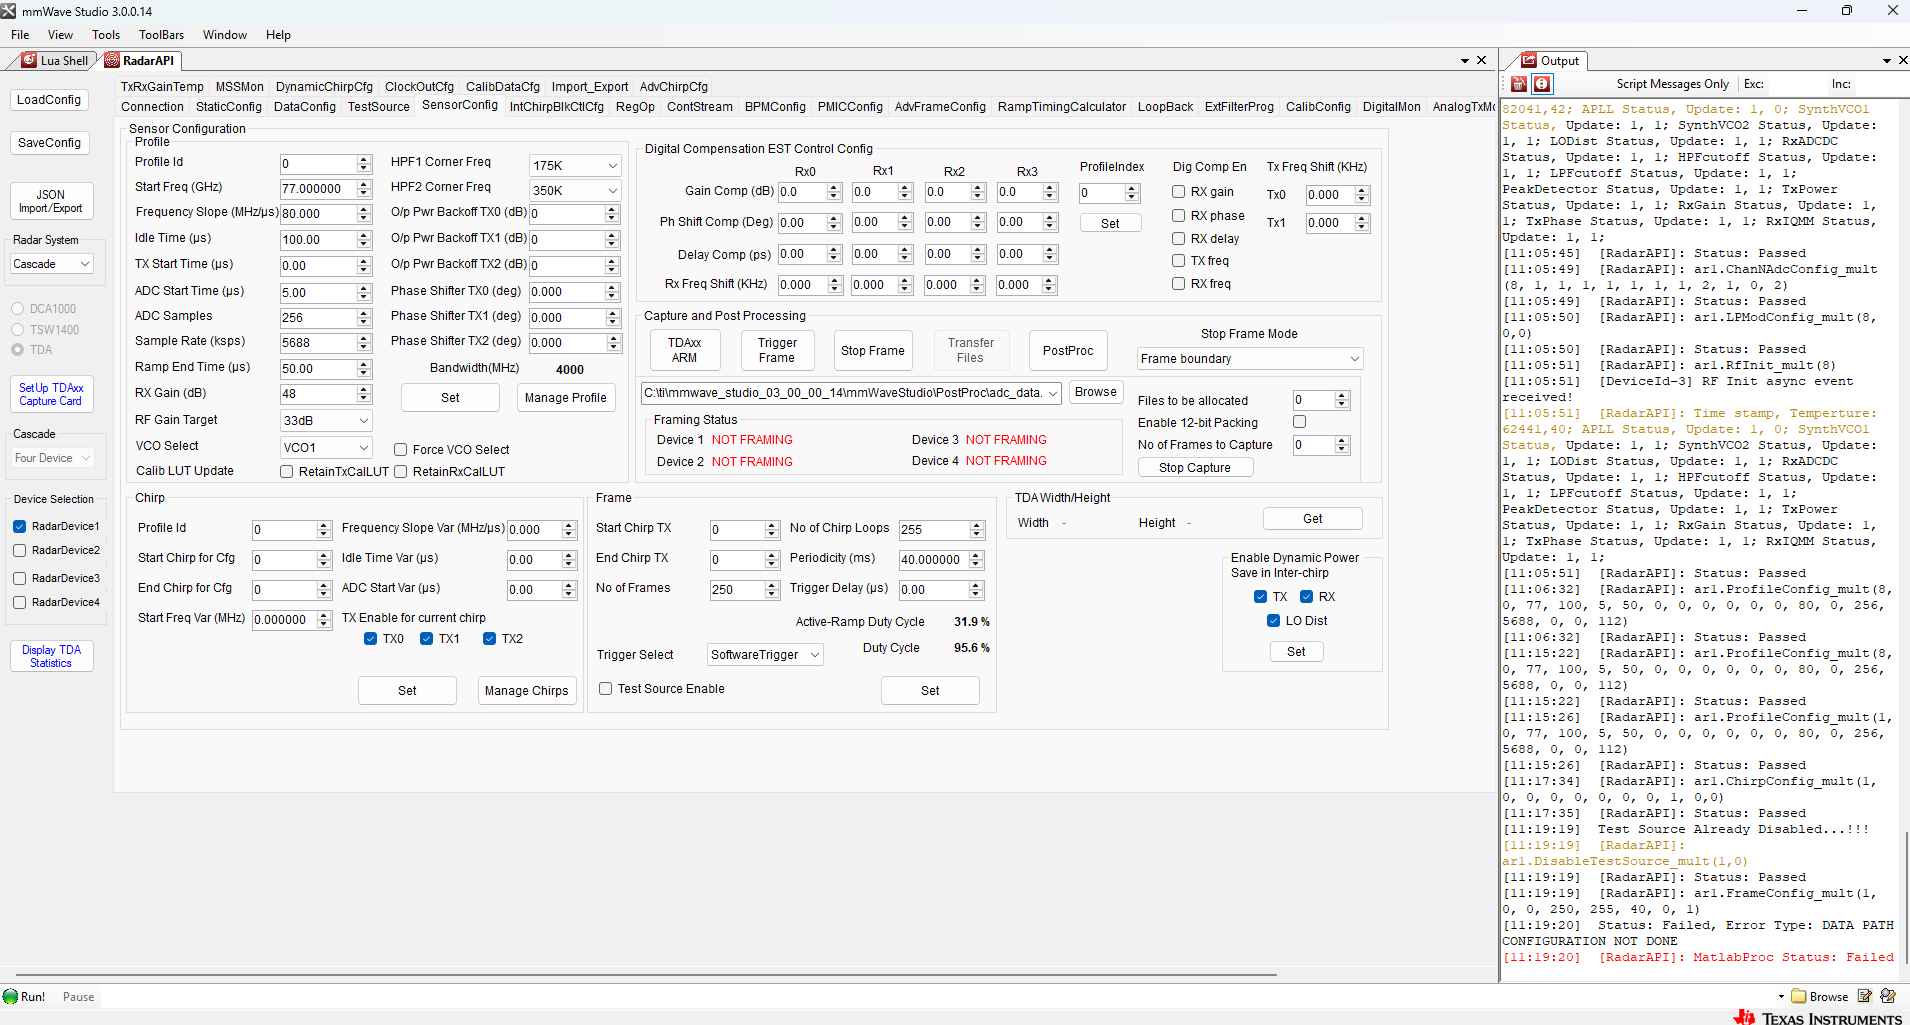This screenshot has width=1910, height=1025.
Task: Click Manage Profile button
Action: pyautogui.click(x=566, y=398)
